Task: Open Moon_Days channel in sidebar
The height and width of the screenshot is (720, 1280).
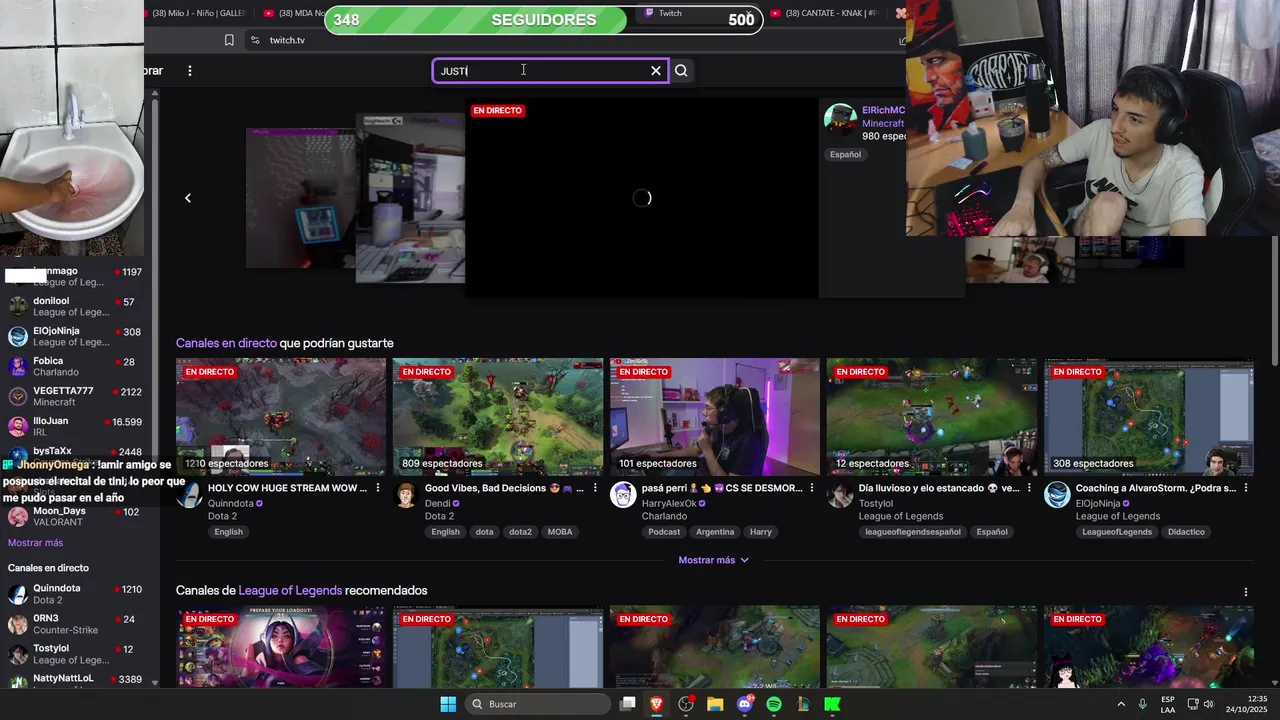Action: point(75,516)
